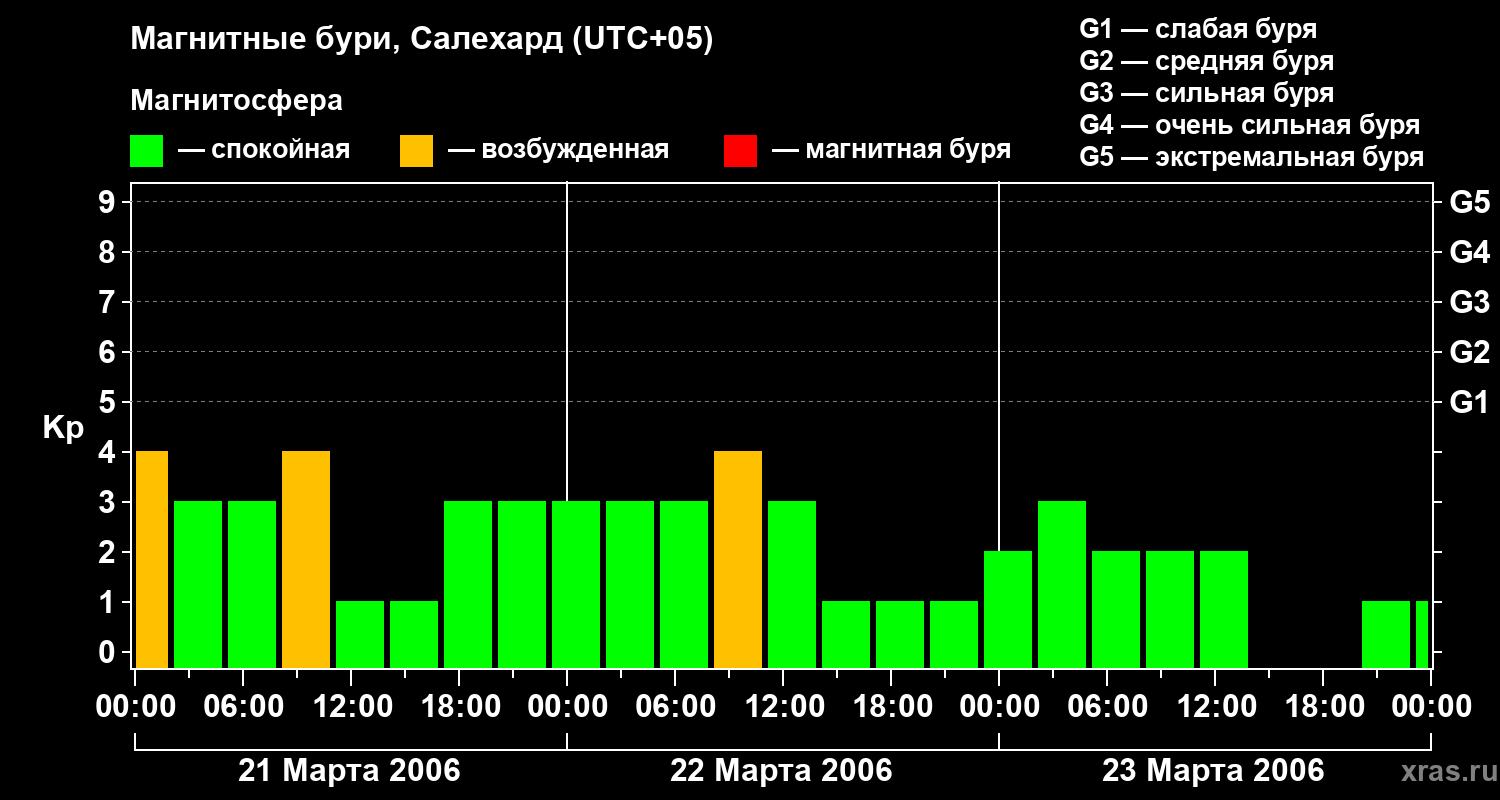
Task: Click the 06:00 time label for 22 March
Action: pyautogui.click(x=675, y=707)
